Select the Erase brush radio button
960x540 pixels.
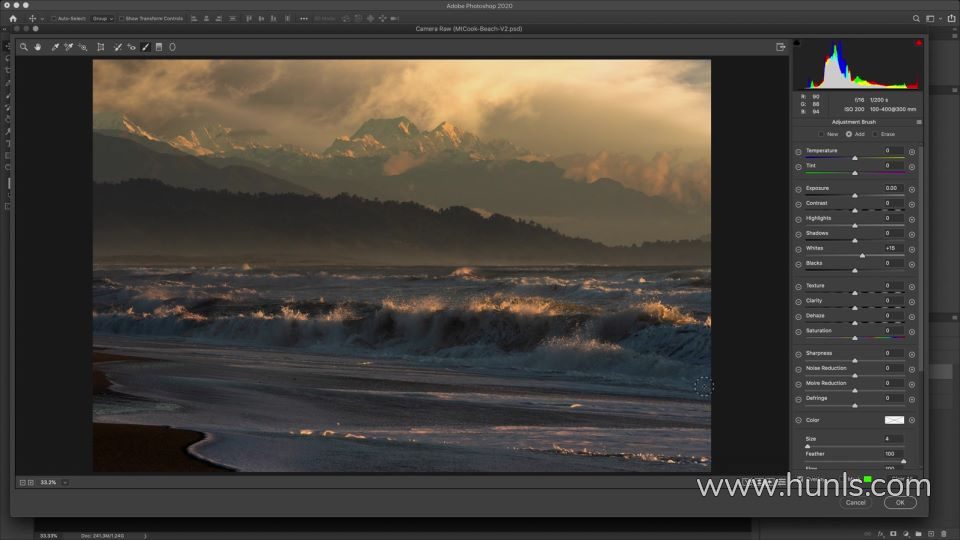pyautogui.click(x=875, y=134)
